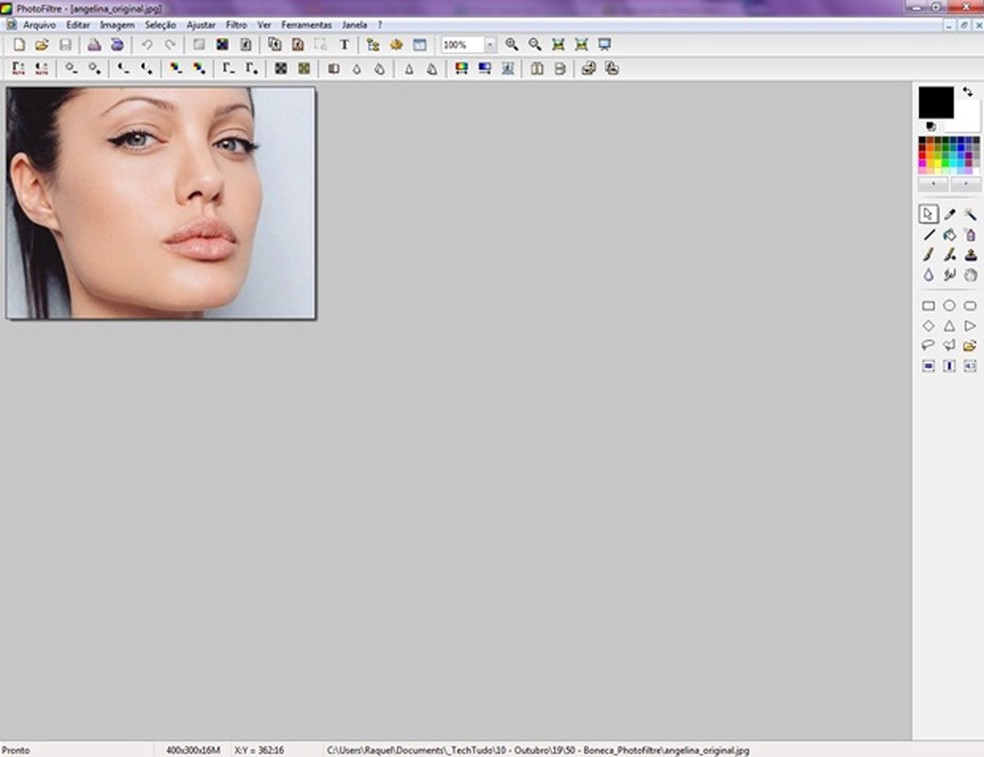Open a file with the folder icon

[42, 45]
